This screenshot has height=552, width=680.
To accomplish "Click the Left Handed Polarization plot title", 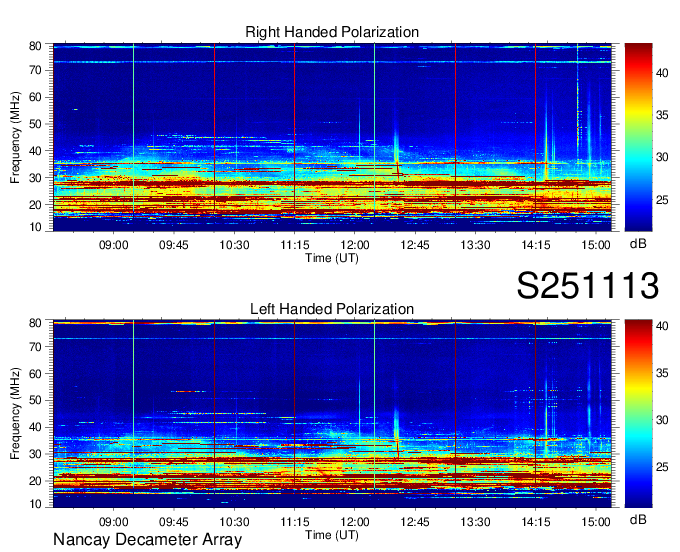I will click(332, 309).
